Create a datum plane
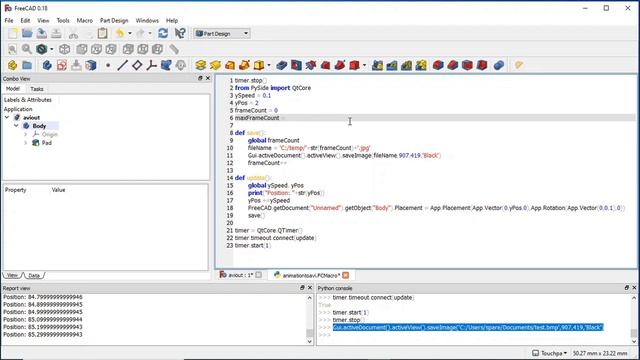Screen dimensions: 640x360 [x=137, y=65]
